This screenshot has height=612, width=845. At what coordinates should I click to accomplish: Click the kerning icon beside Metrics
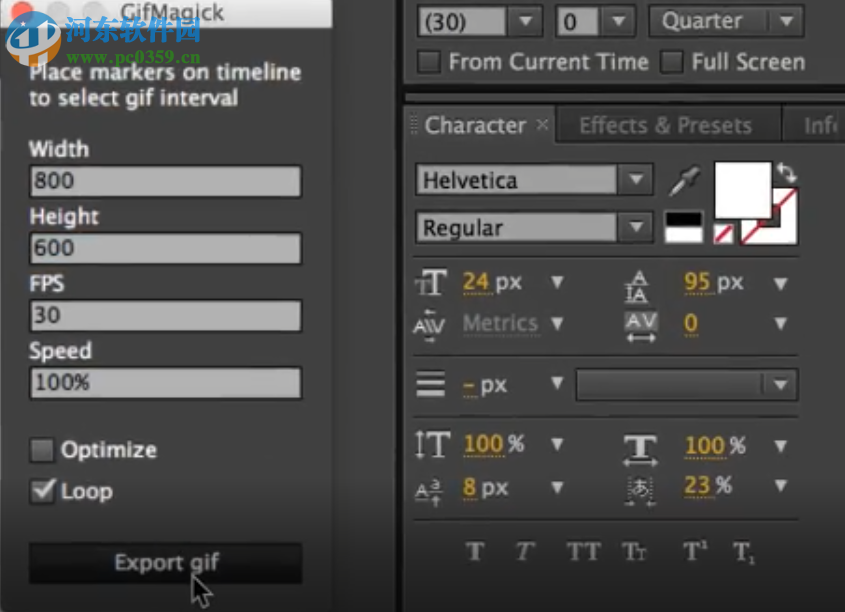point(429,325)
